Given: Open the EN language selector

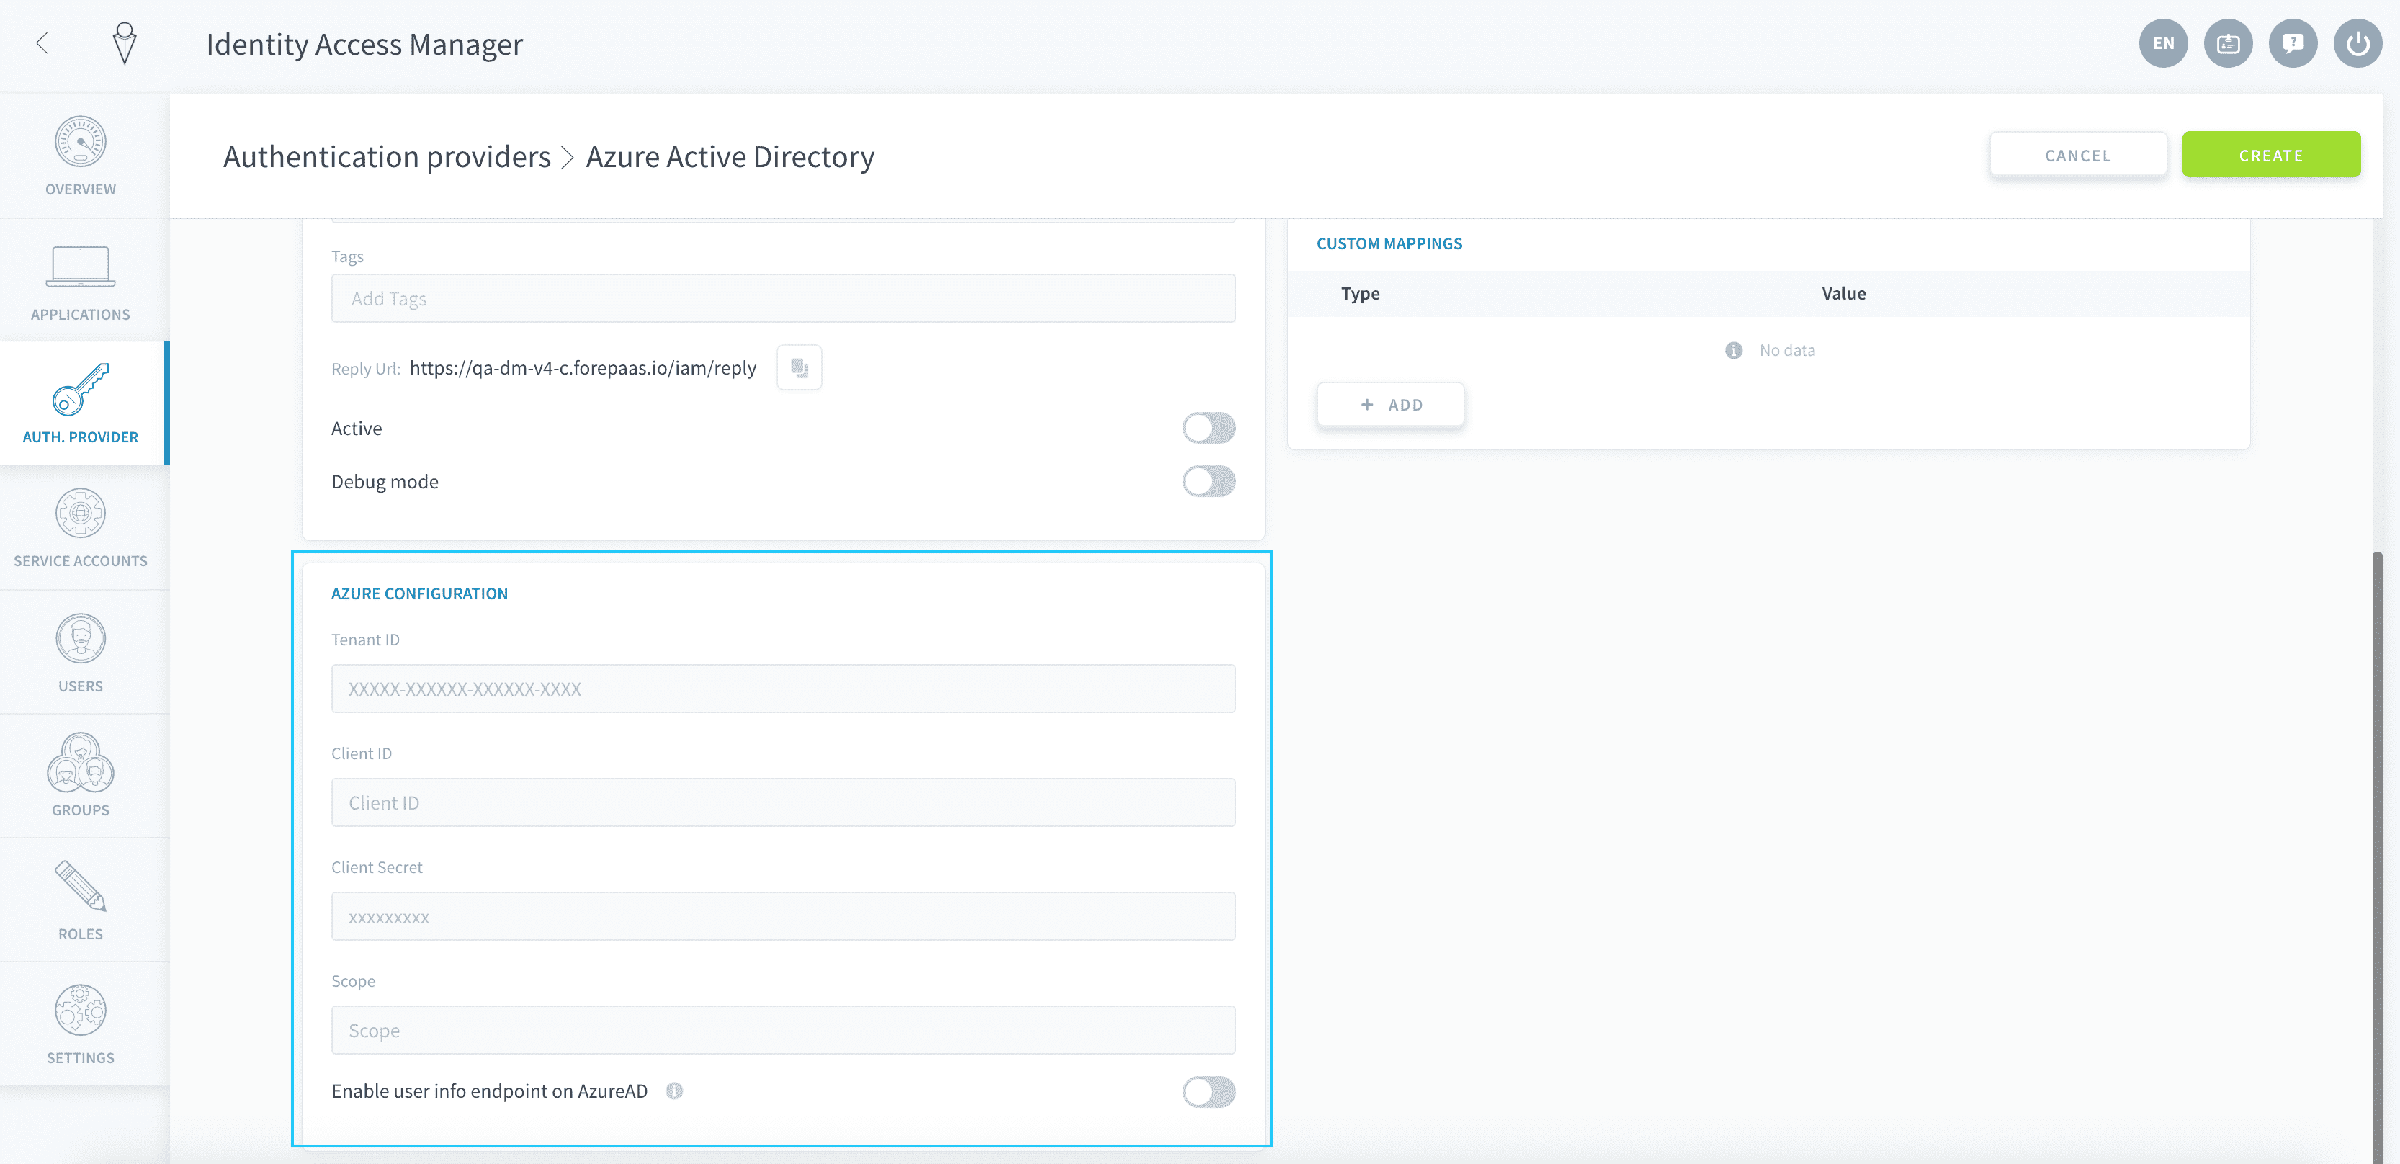Looking at the screenshot, I should click(2163, 43).
